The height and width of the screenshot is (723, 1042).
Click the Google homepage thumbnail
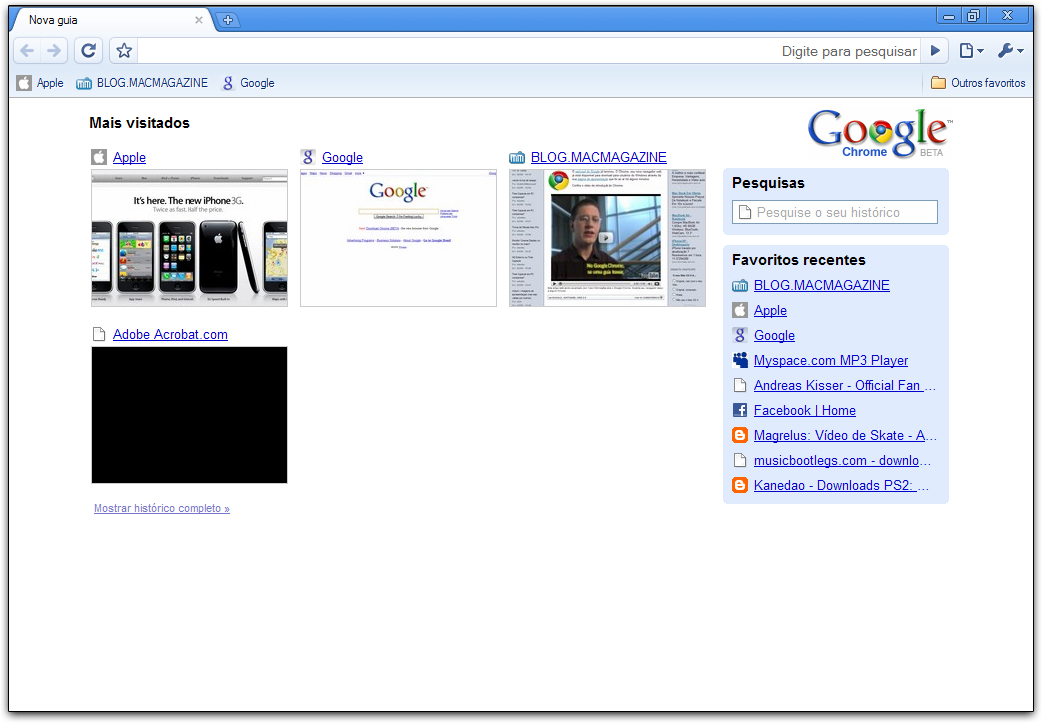(398, 238)
